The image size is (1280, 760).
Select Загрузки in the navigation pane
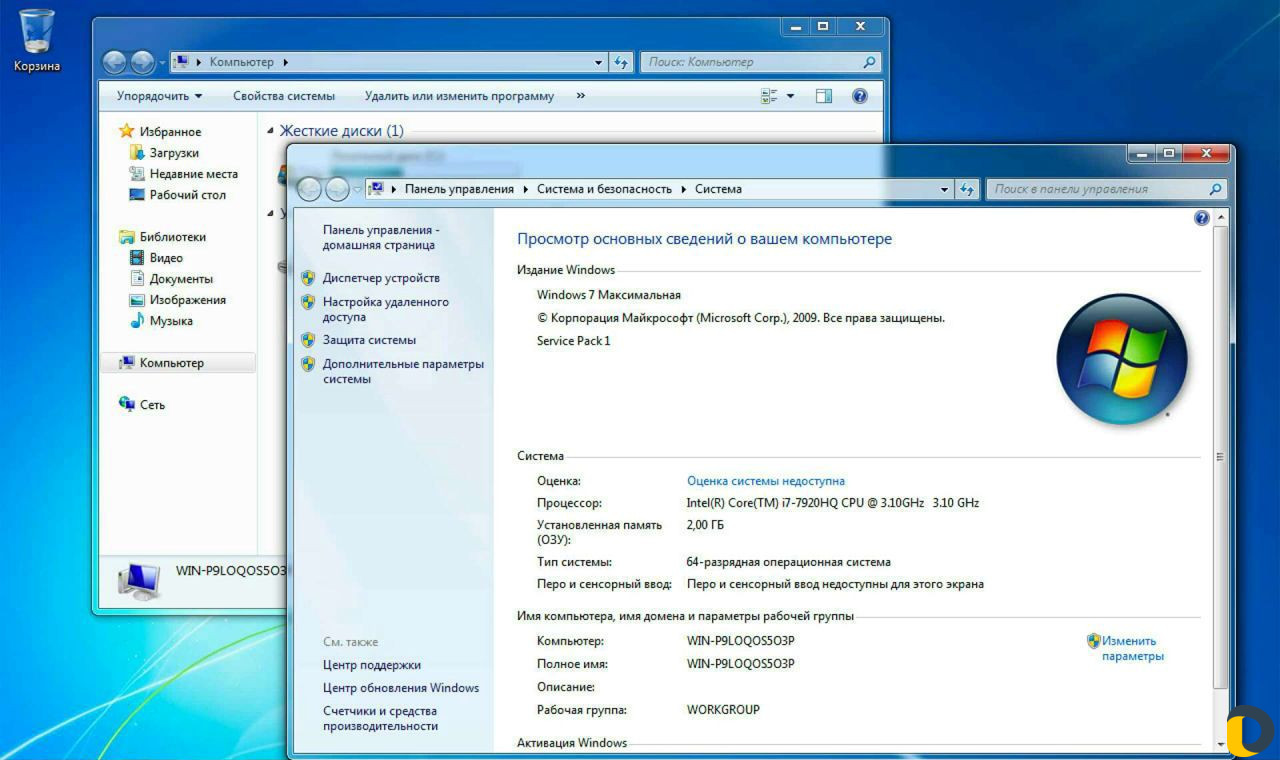pyautogui.click(x=174, y=153)
